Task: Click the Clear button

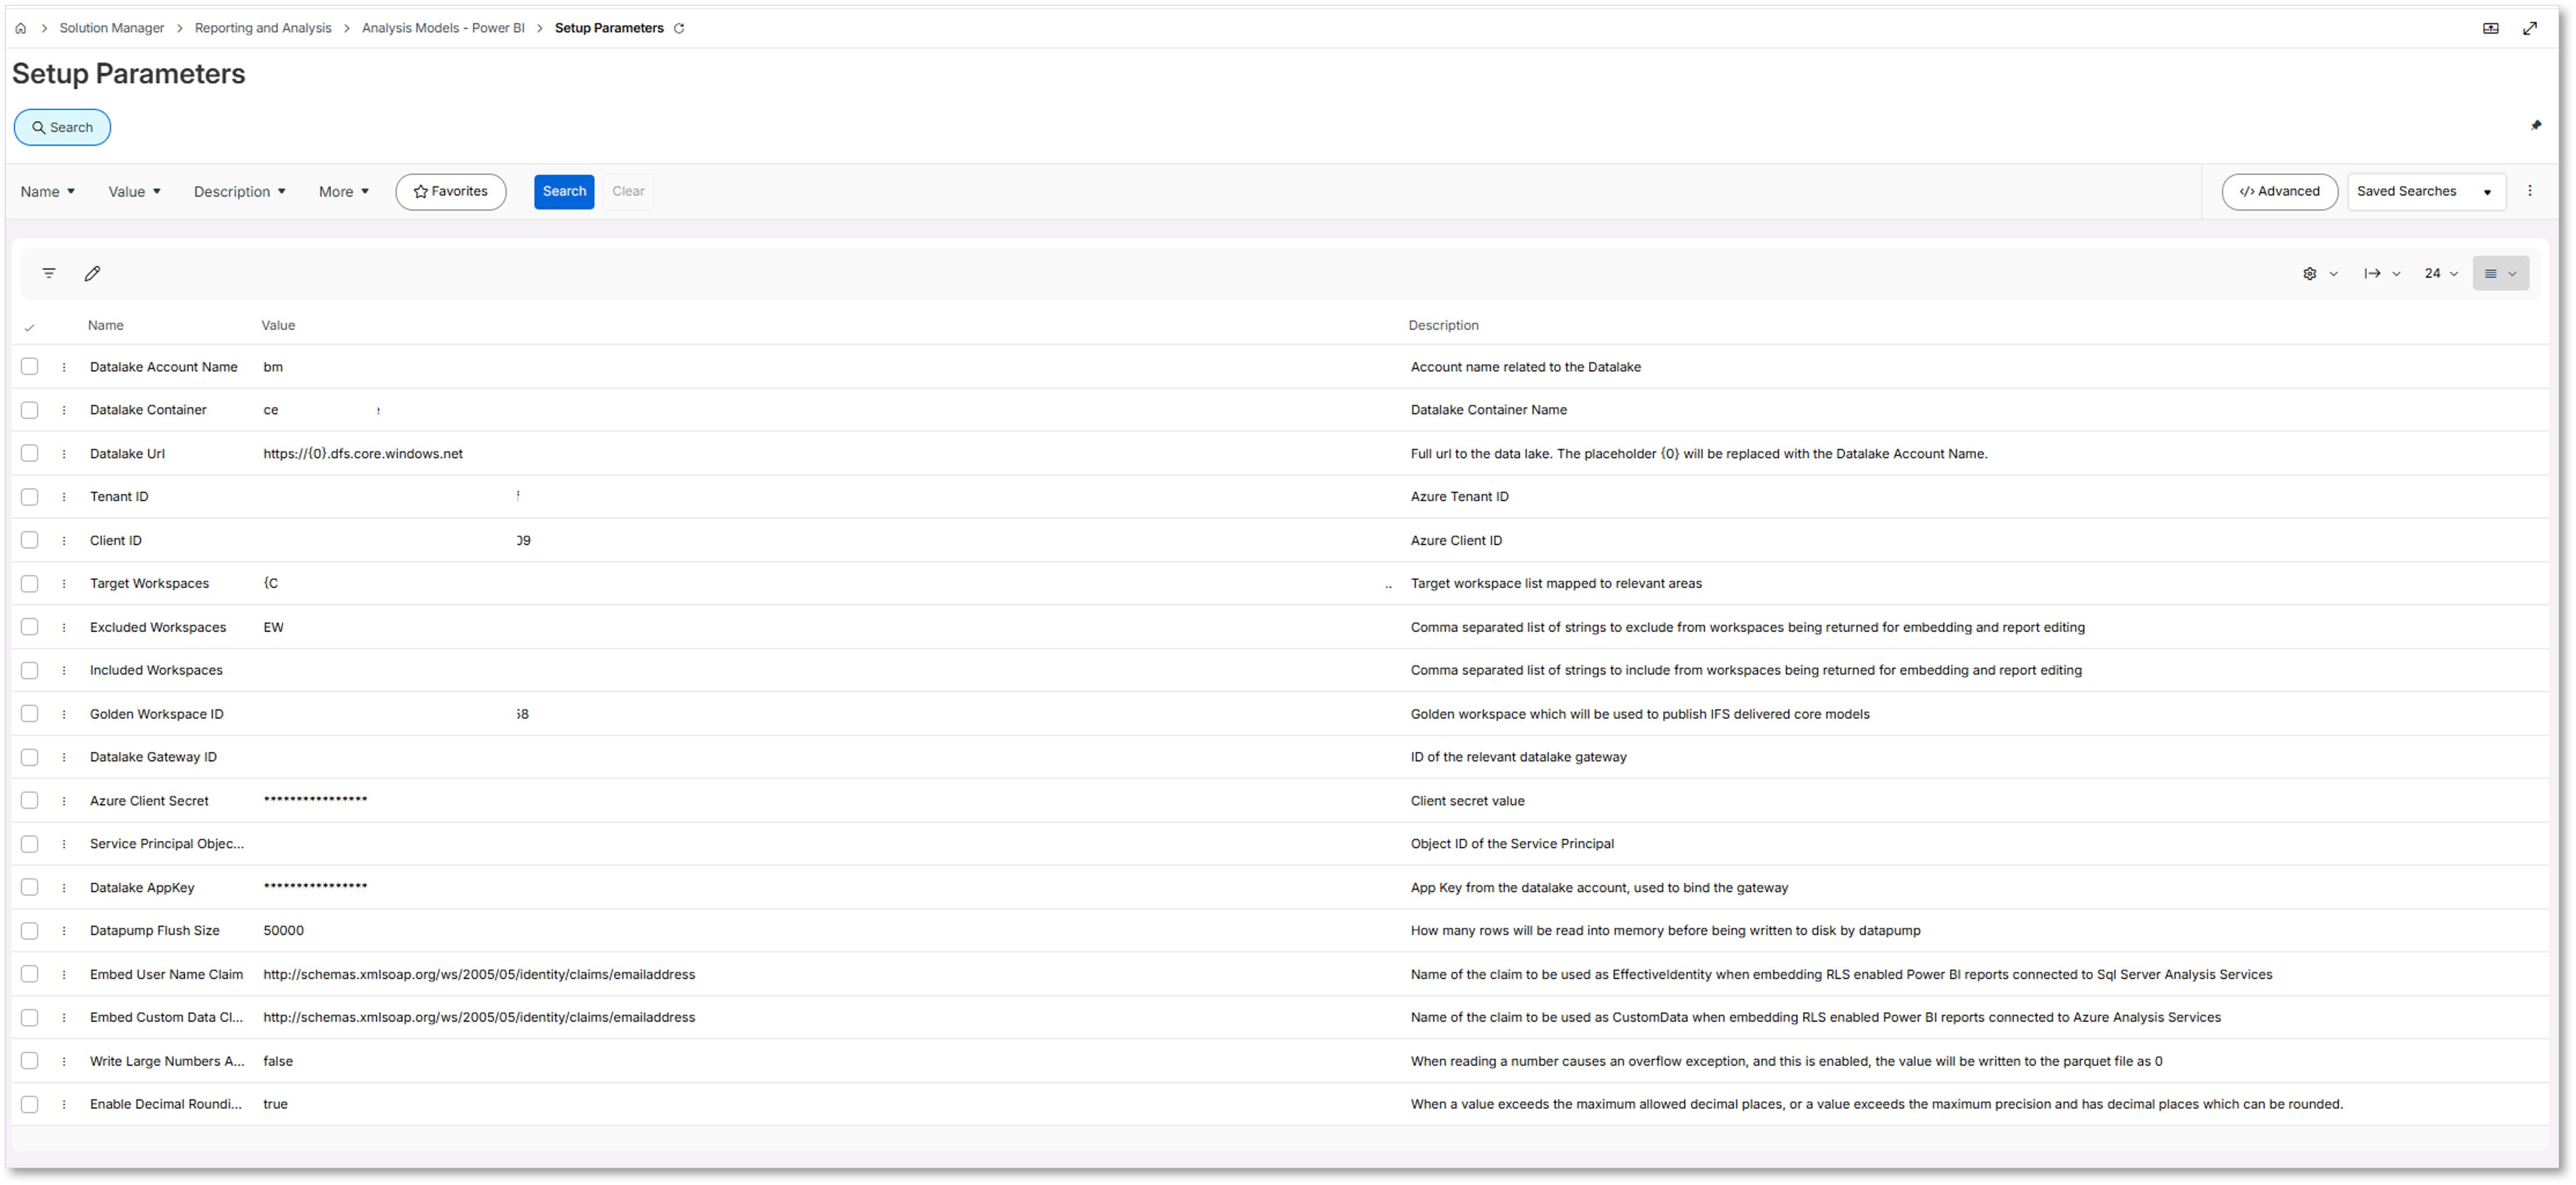Action: point(628,191)
